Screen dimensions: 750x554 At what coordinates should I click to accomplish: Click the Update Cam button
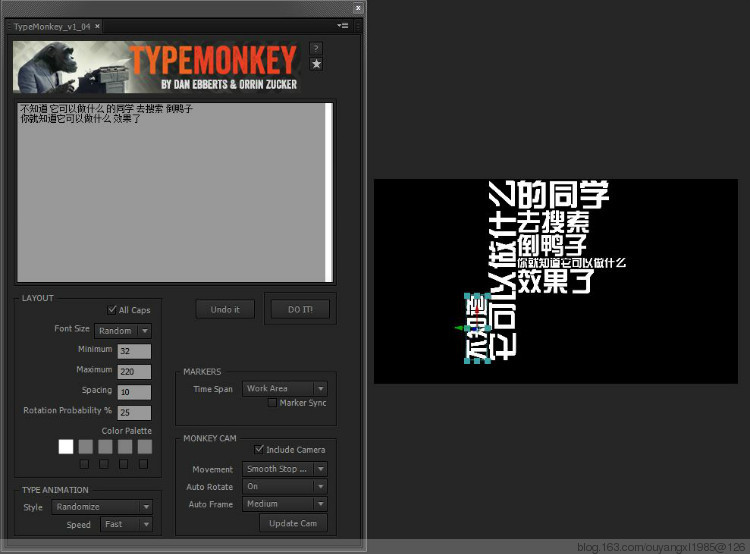pyautogui.click(x=293, y=523)
